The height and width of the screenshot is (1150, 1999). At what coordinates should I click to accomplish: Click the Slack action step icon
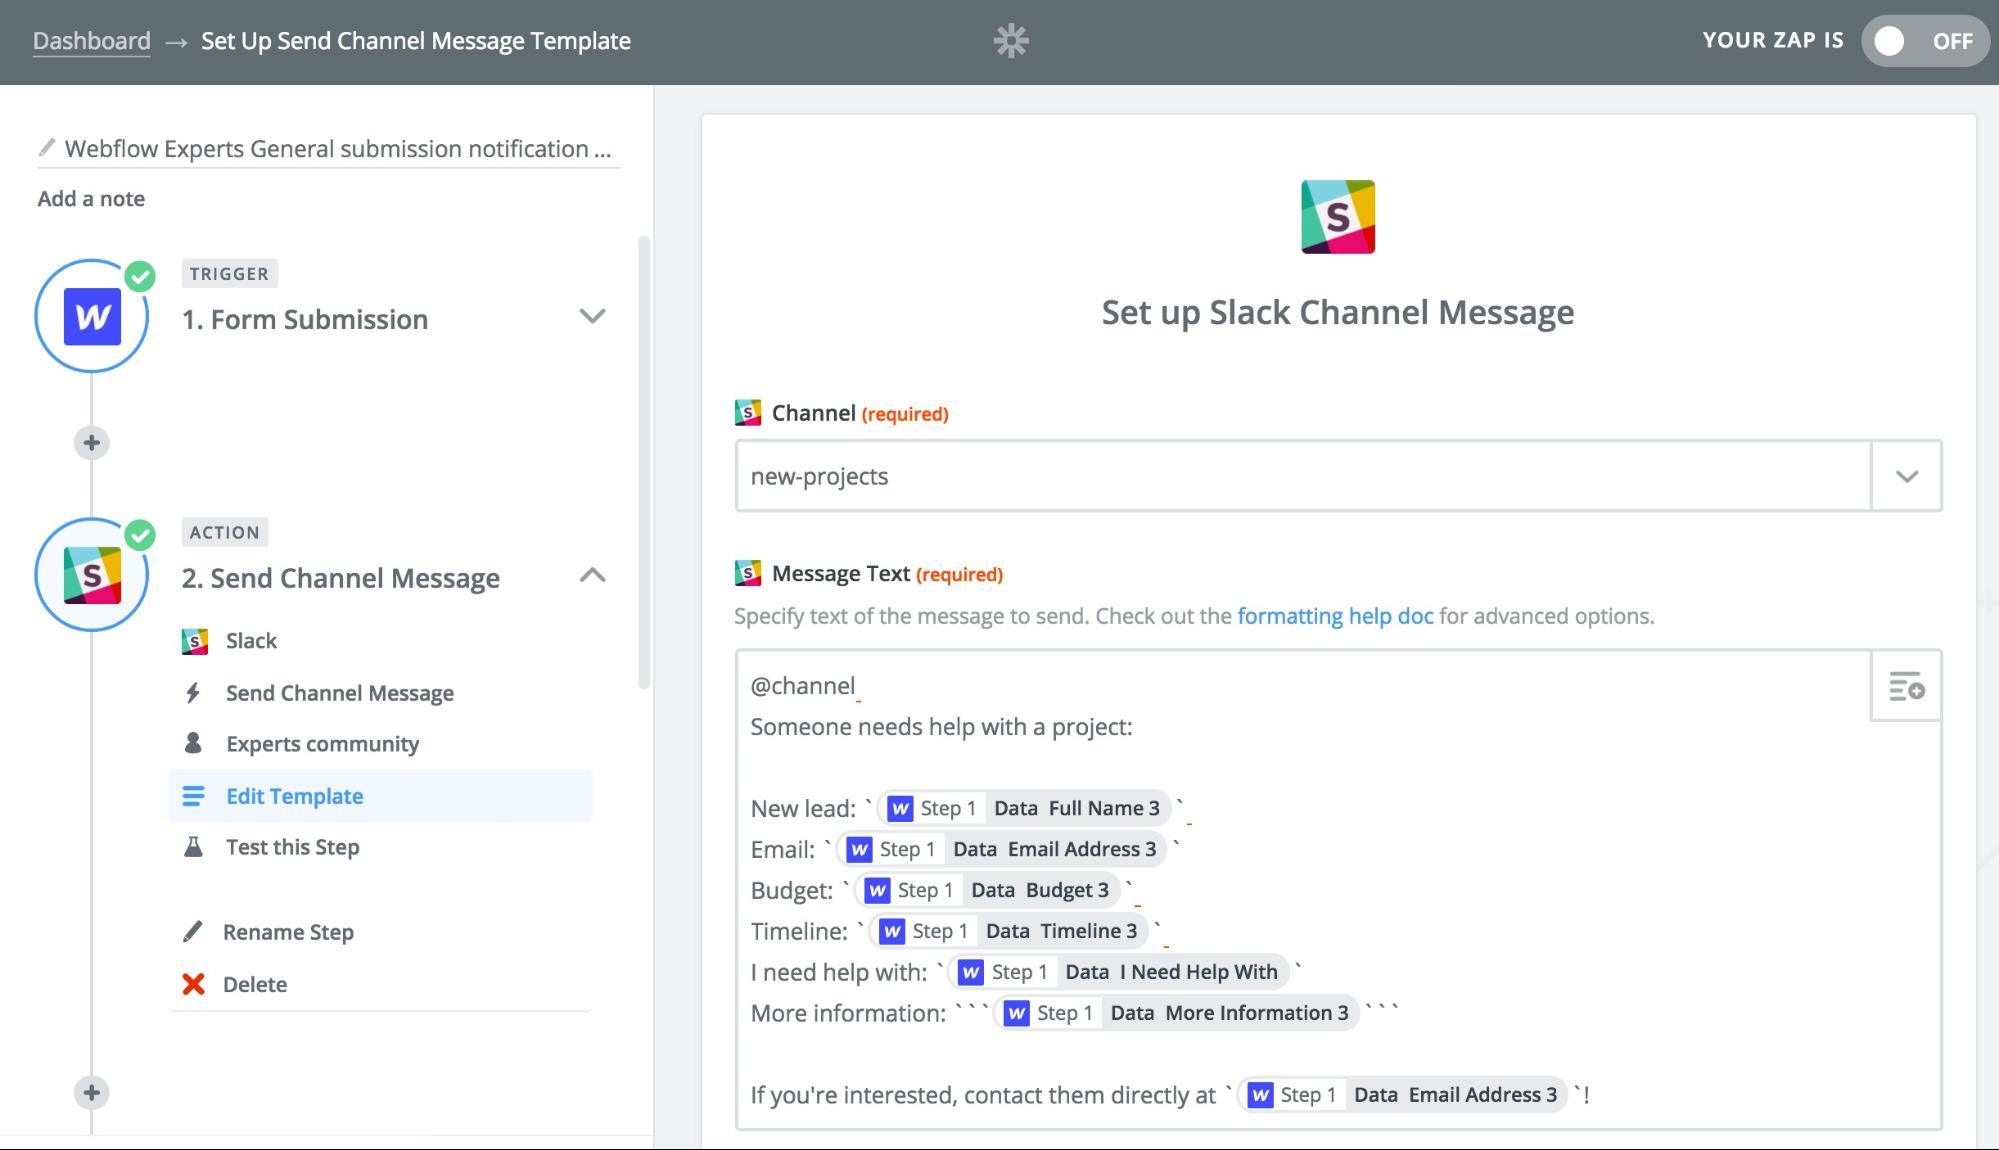click(92, 575)
